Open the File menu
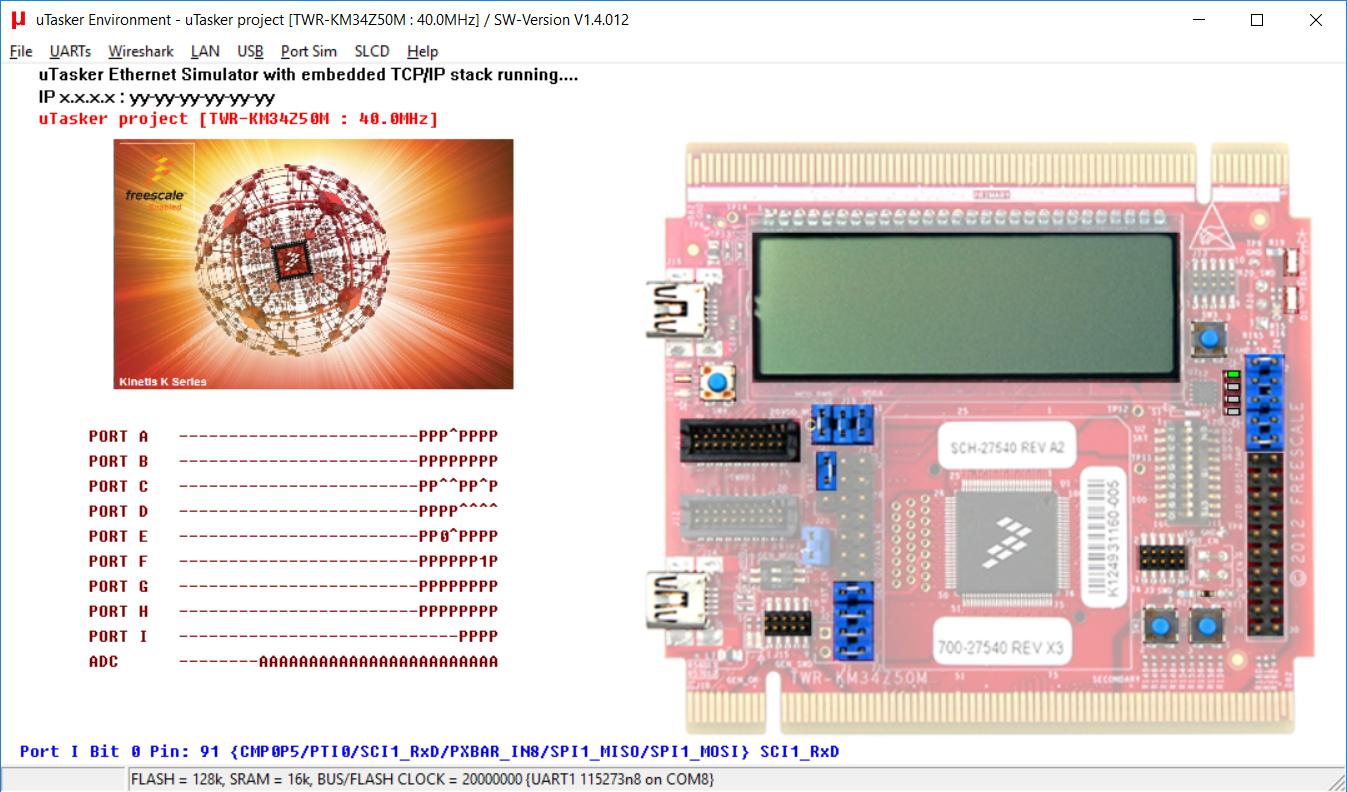1347x792 pixels. coord(21,51)
